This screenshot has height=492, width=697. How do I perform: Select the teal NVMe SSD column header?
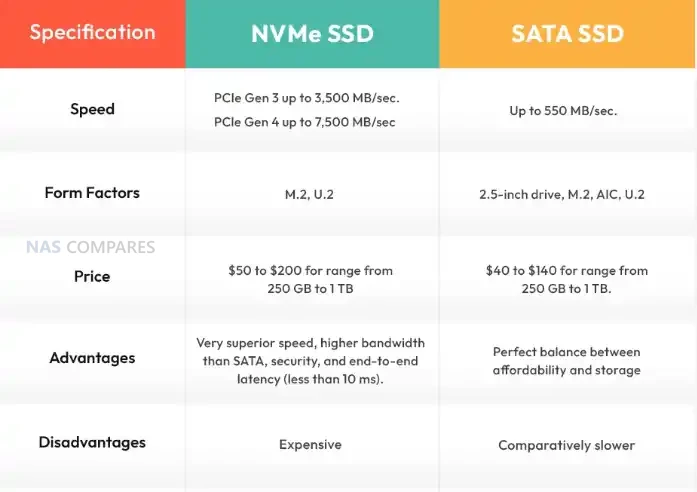(312, 33)
